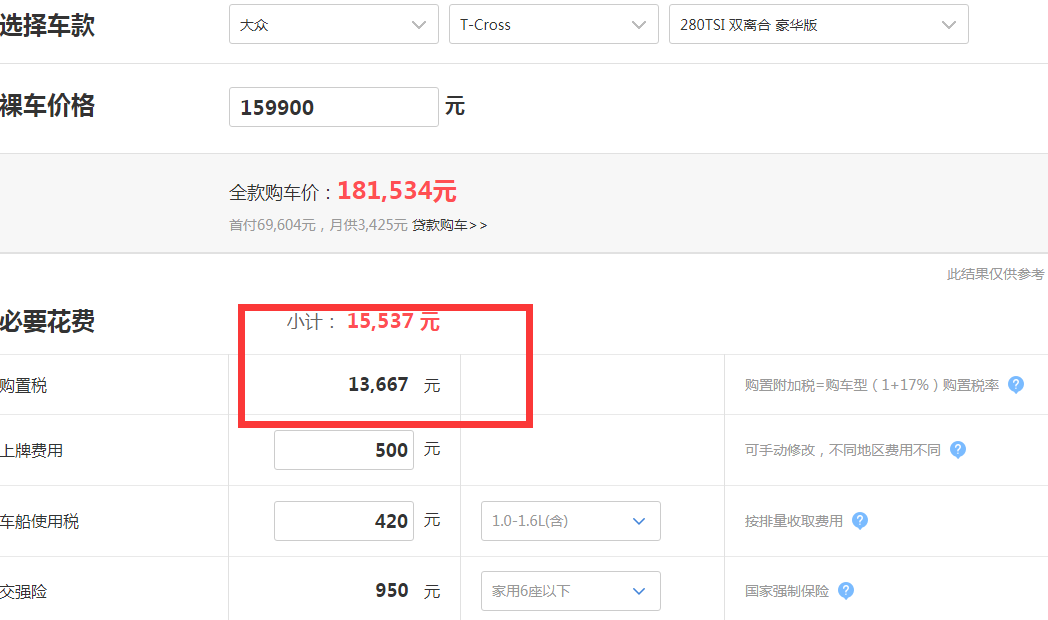Click the 必要花费 section heading
The image size is (1048, 620).
47,321
